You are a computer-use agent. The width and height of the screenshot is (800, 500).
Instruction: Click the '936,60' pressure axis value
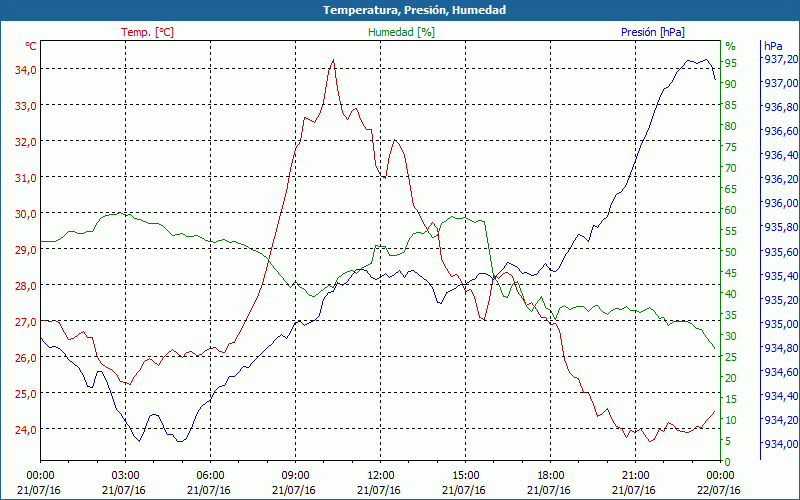click(x=781, y=132)
